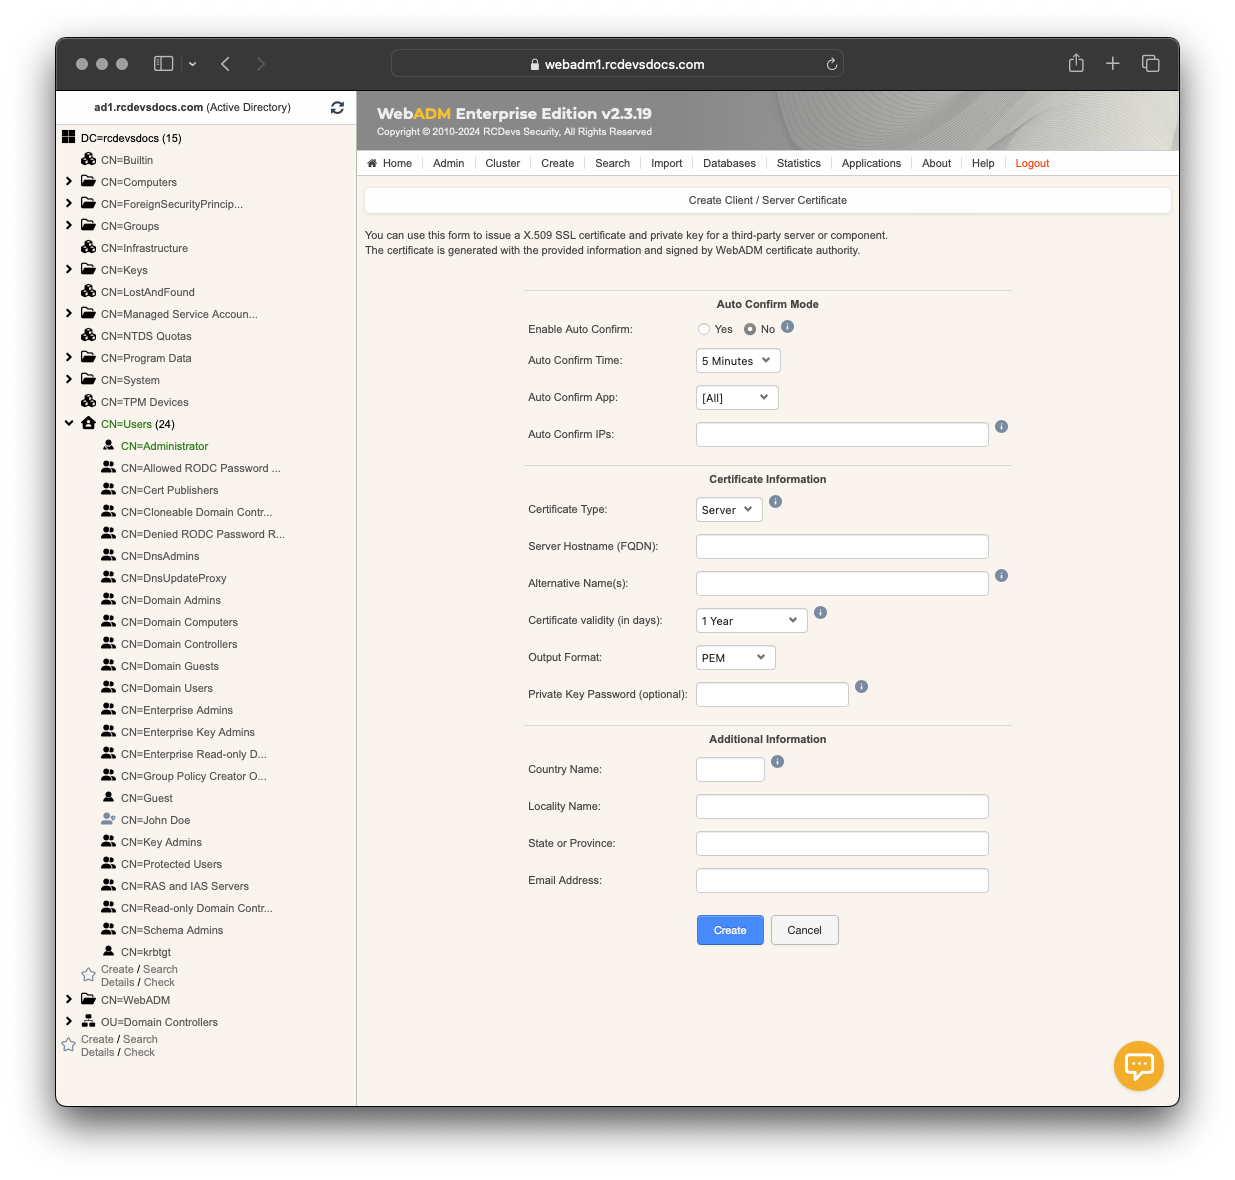
Task: Click the Server Hostname FQDN input field
Action: click(x=841, y=546)
